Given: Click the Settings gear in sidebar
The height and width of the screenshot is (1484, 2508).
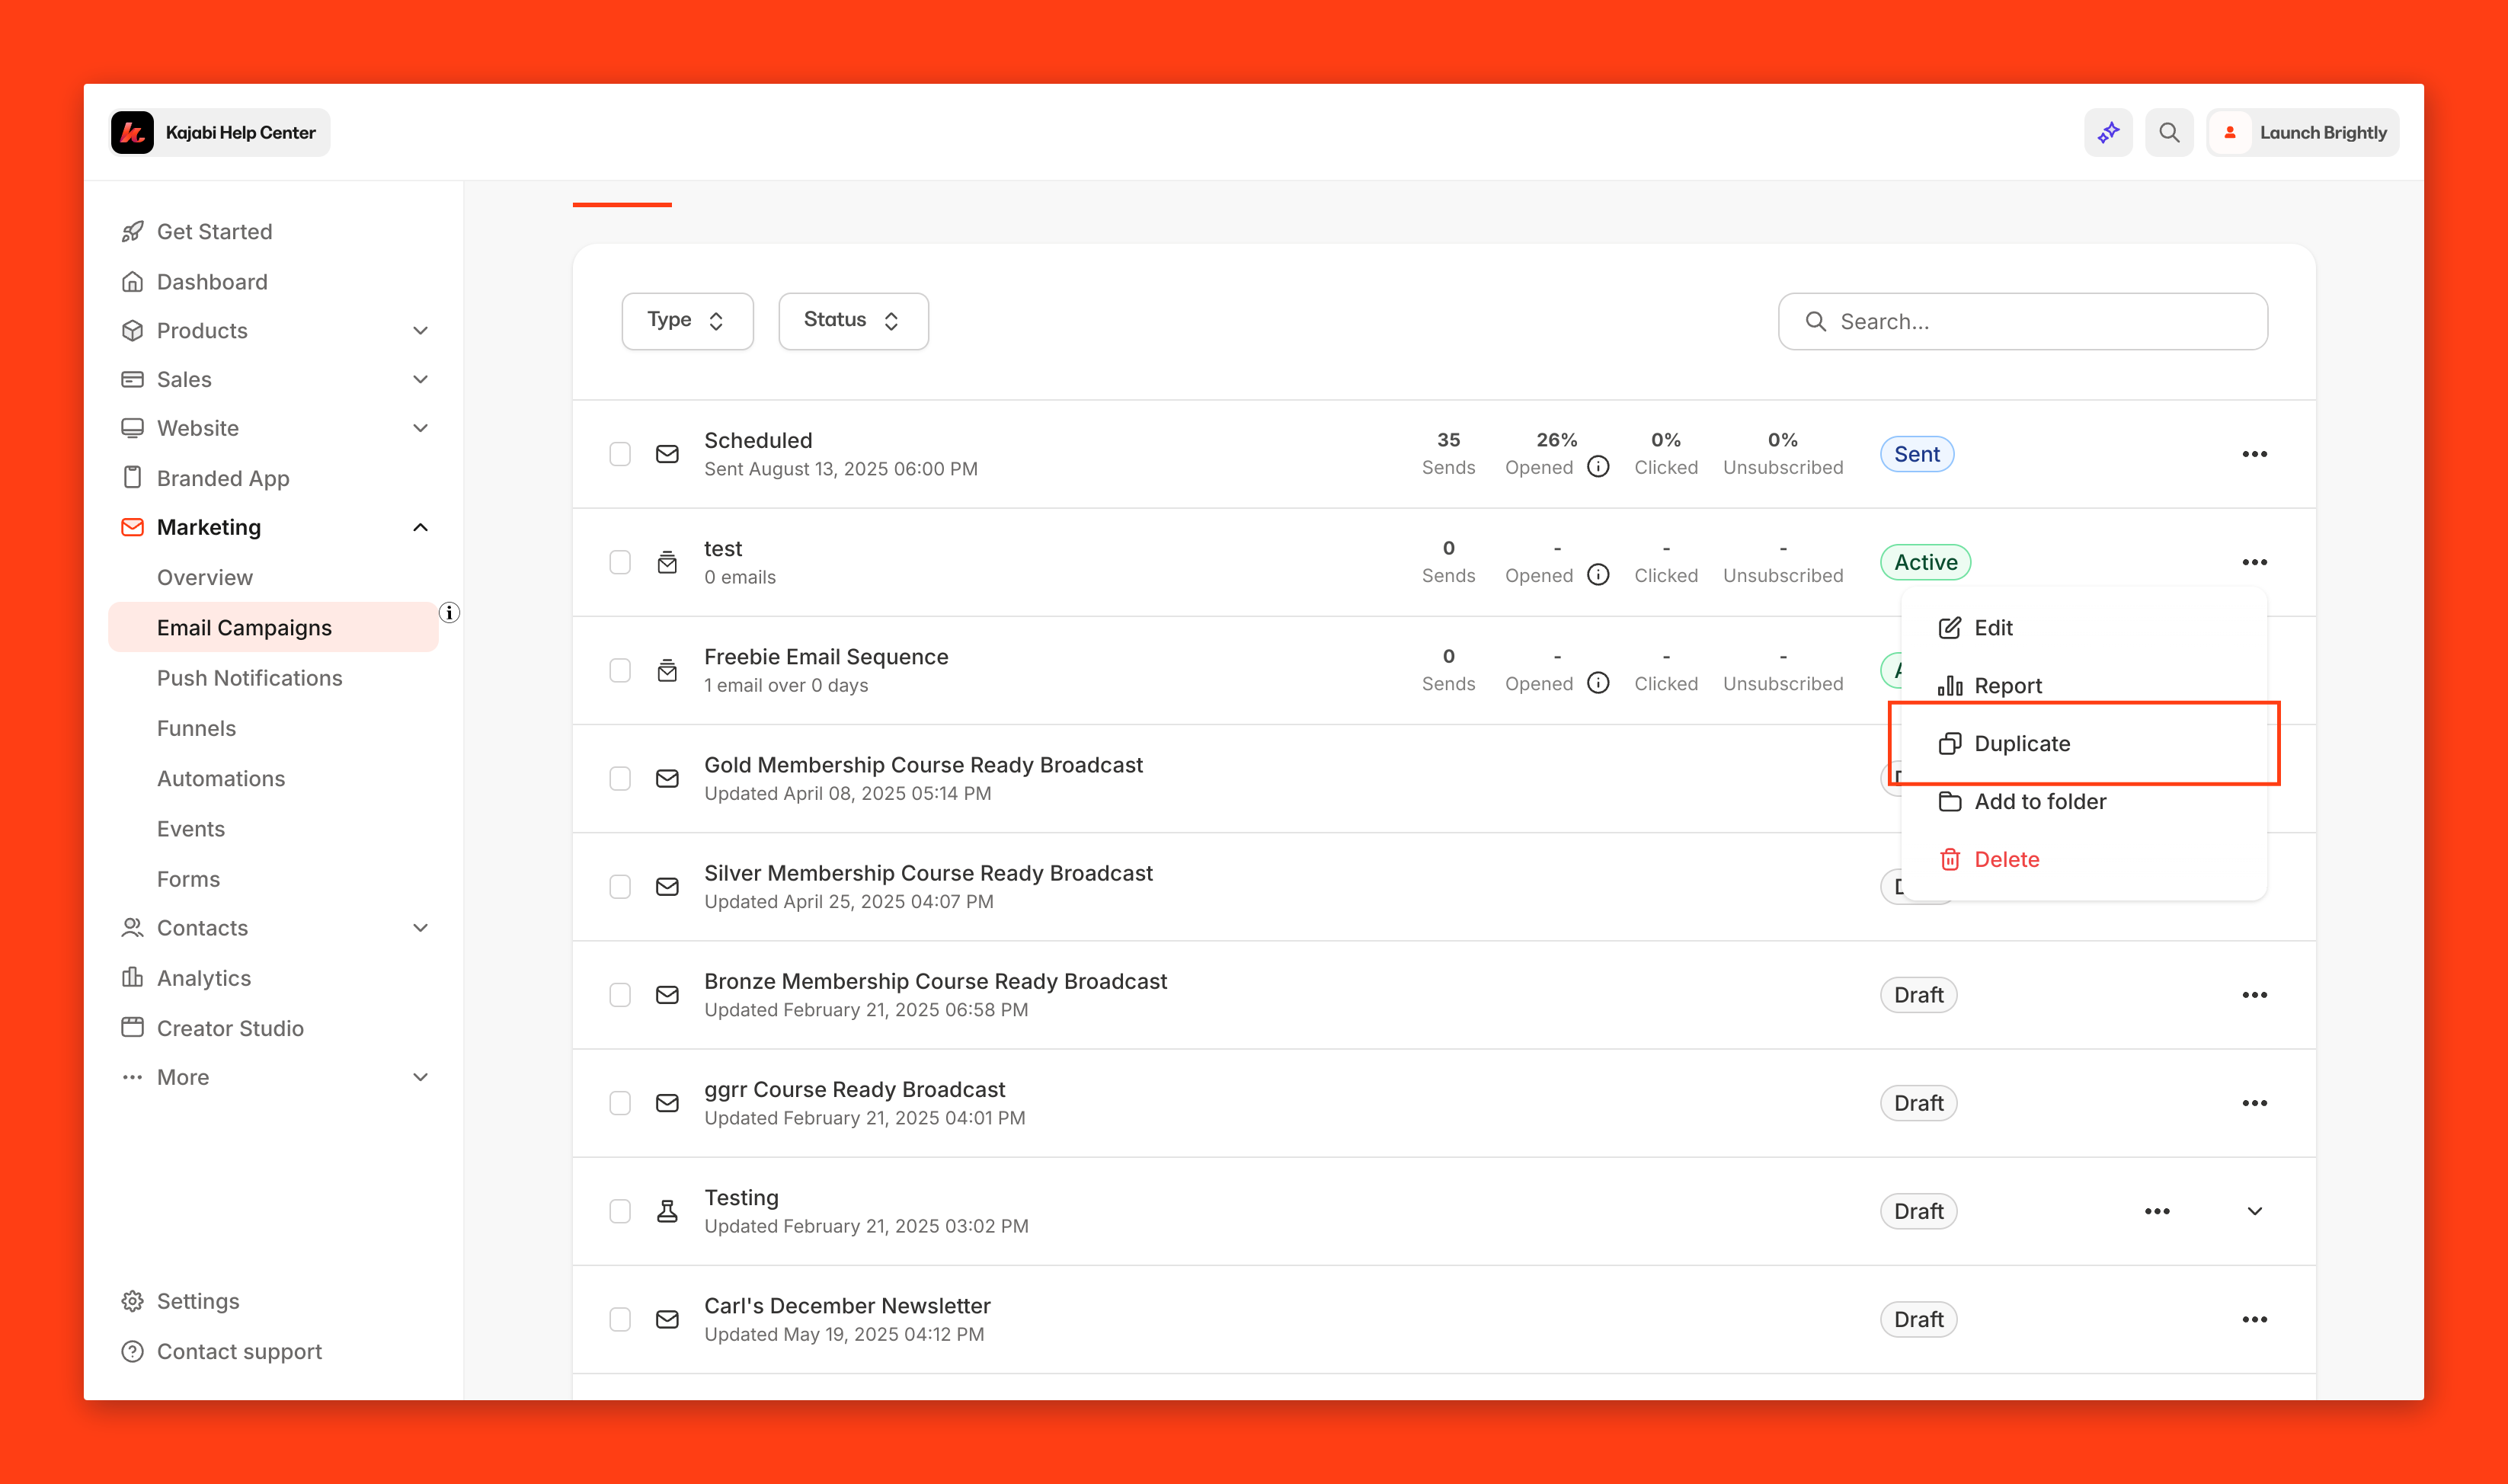Looking at the screenshot, I should point(132,1301).
